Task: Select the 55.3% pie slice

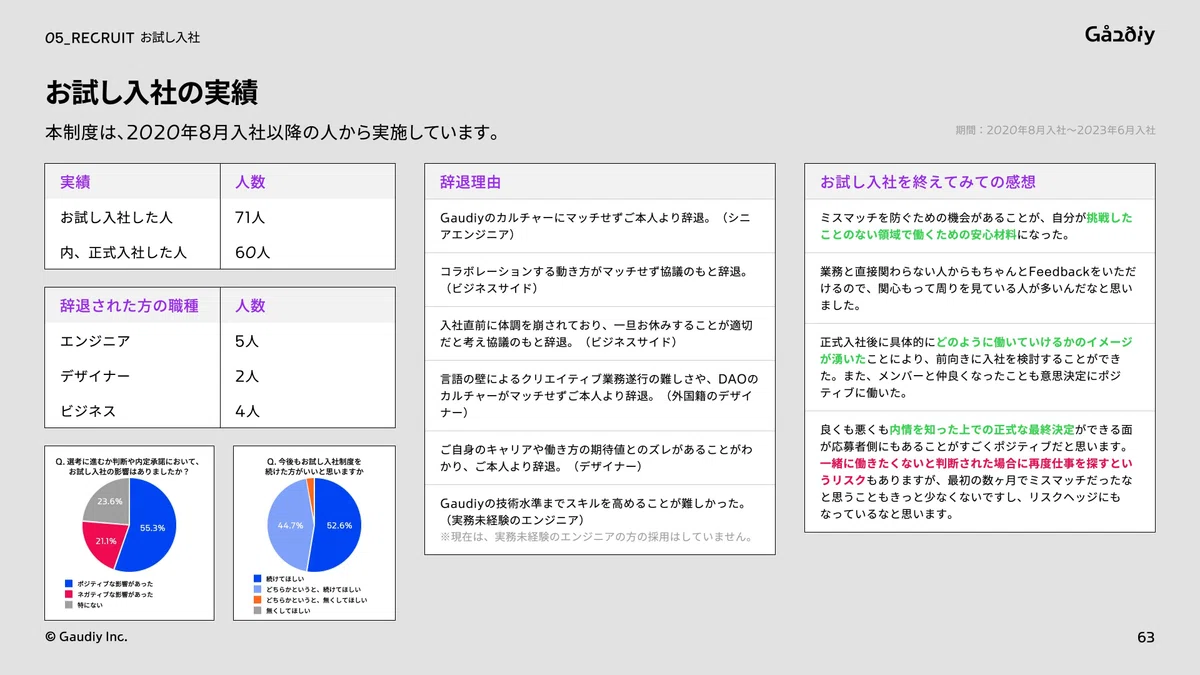Action: [x=150, y=525]
